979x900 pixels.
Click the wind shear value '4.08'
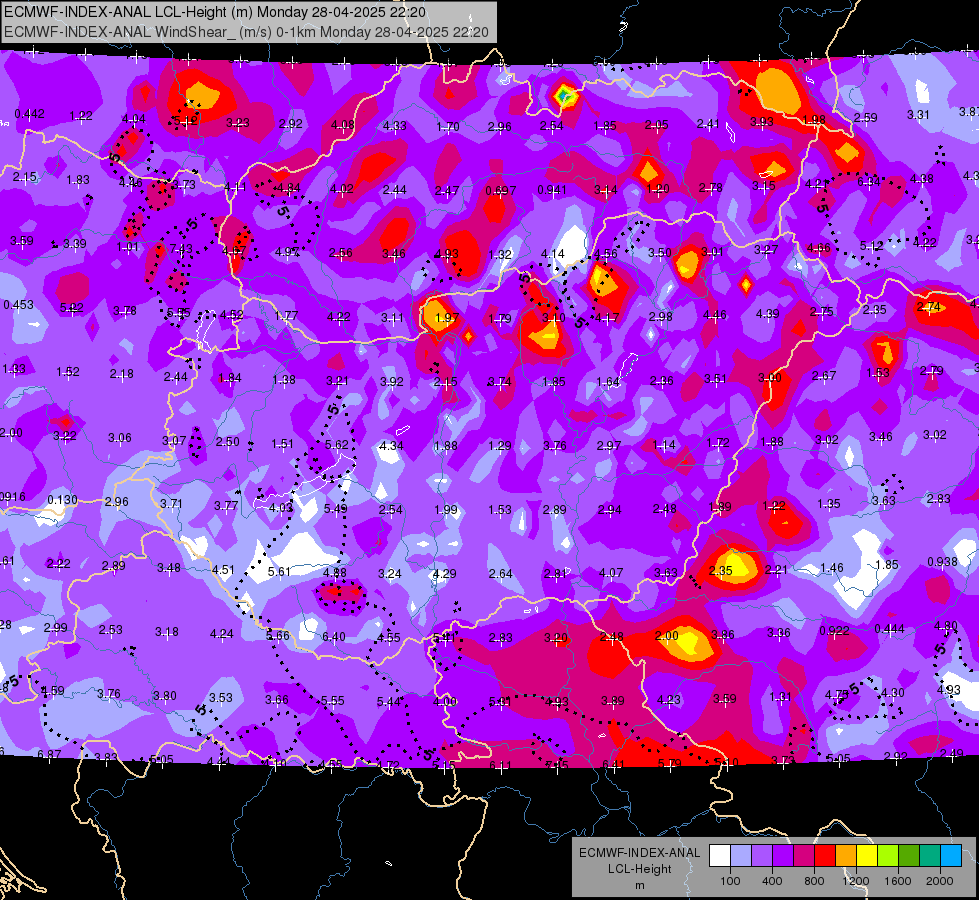click(x=343, y=125)
